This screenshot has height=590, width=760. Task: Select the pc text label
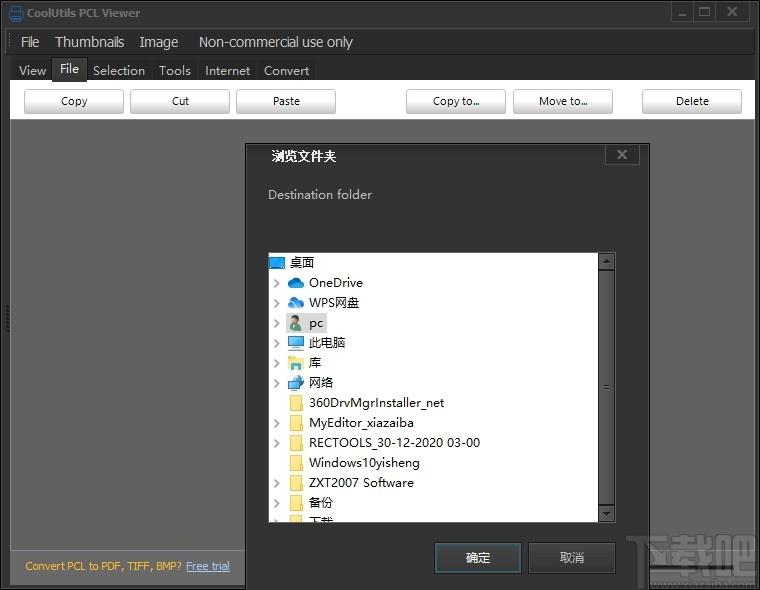[x=316, y=323]
